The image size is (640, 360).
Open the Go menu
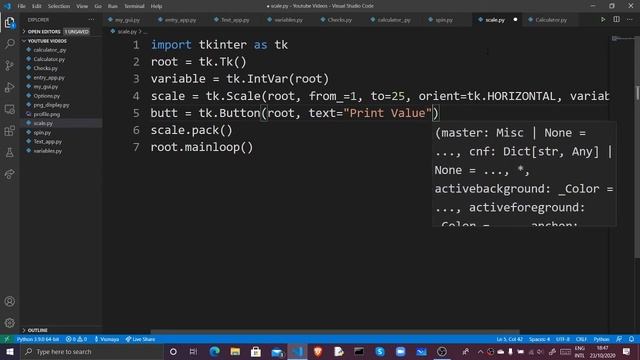point(98,6)
